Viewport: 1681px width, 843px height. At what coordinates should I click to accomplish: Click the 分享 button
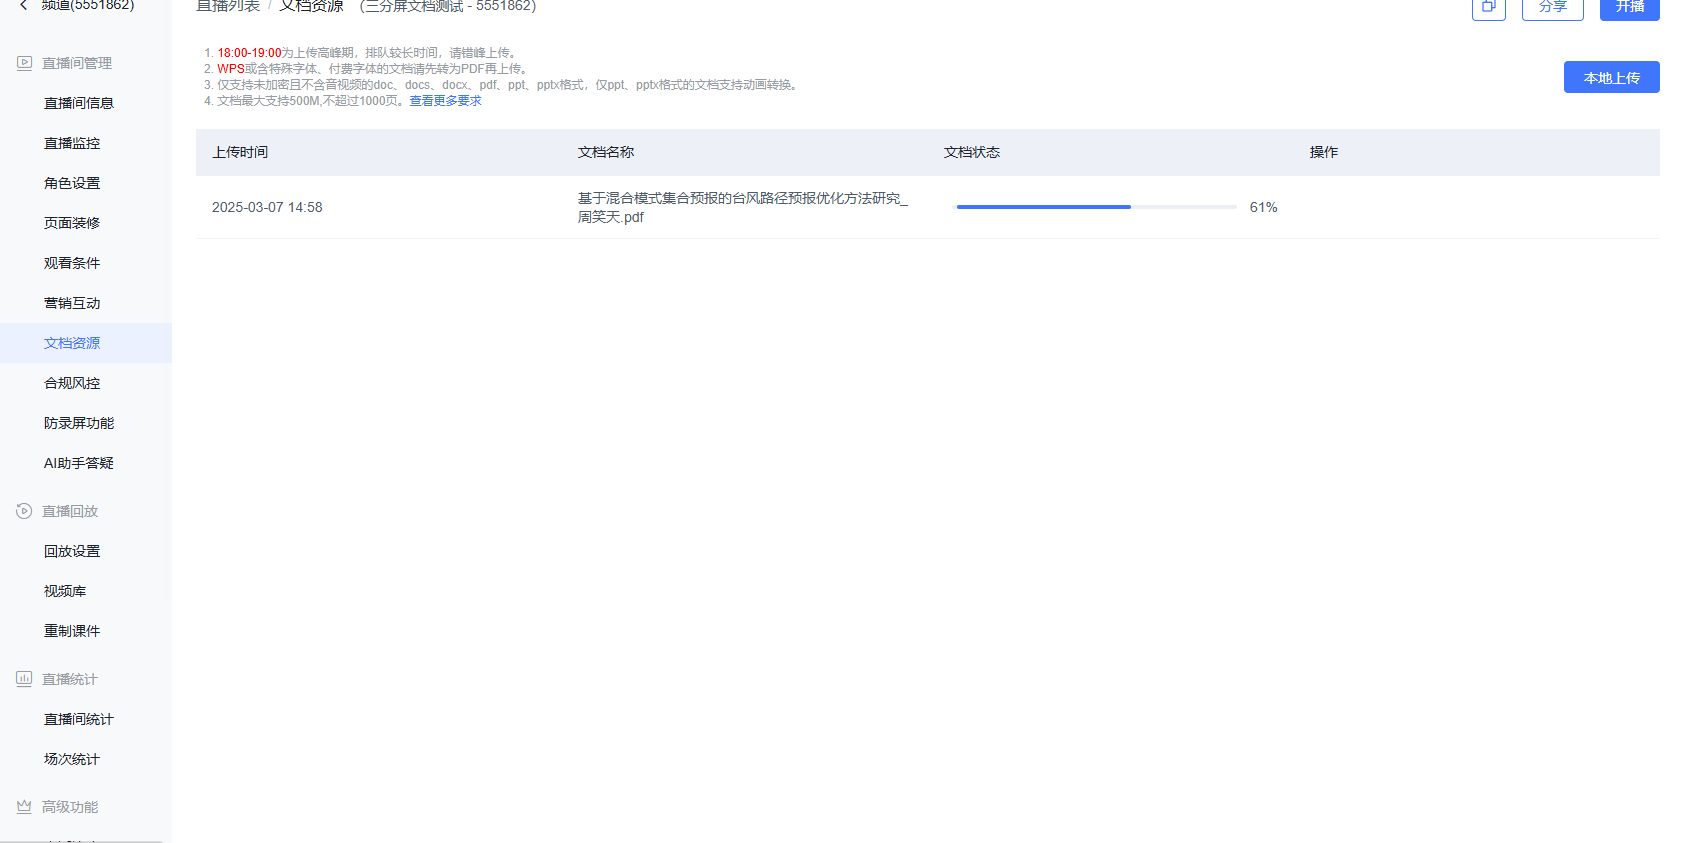coord(1552,7)
